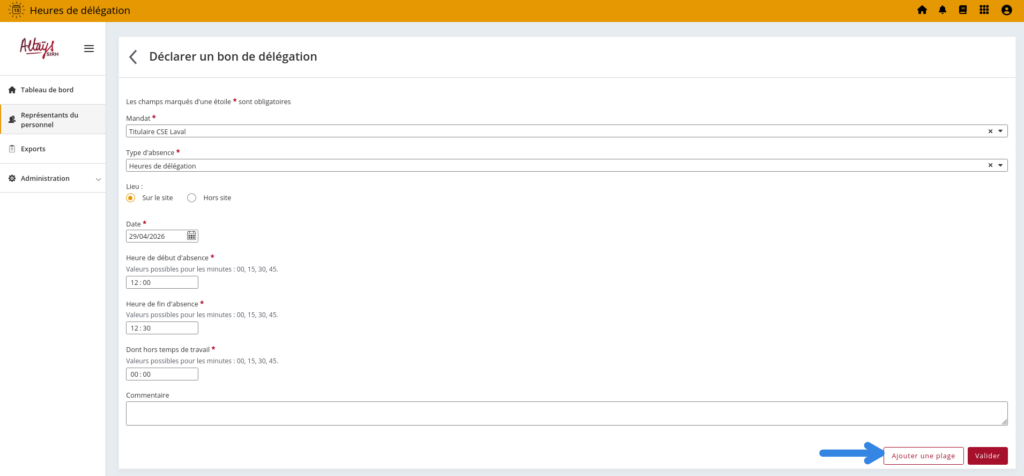Click the Valider button
The image size is (1024, 476).
(x=987, y=456)
